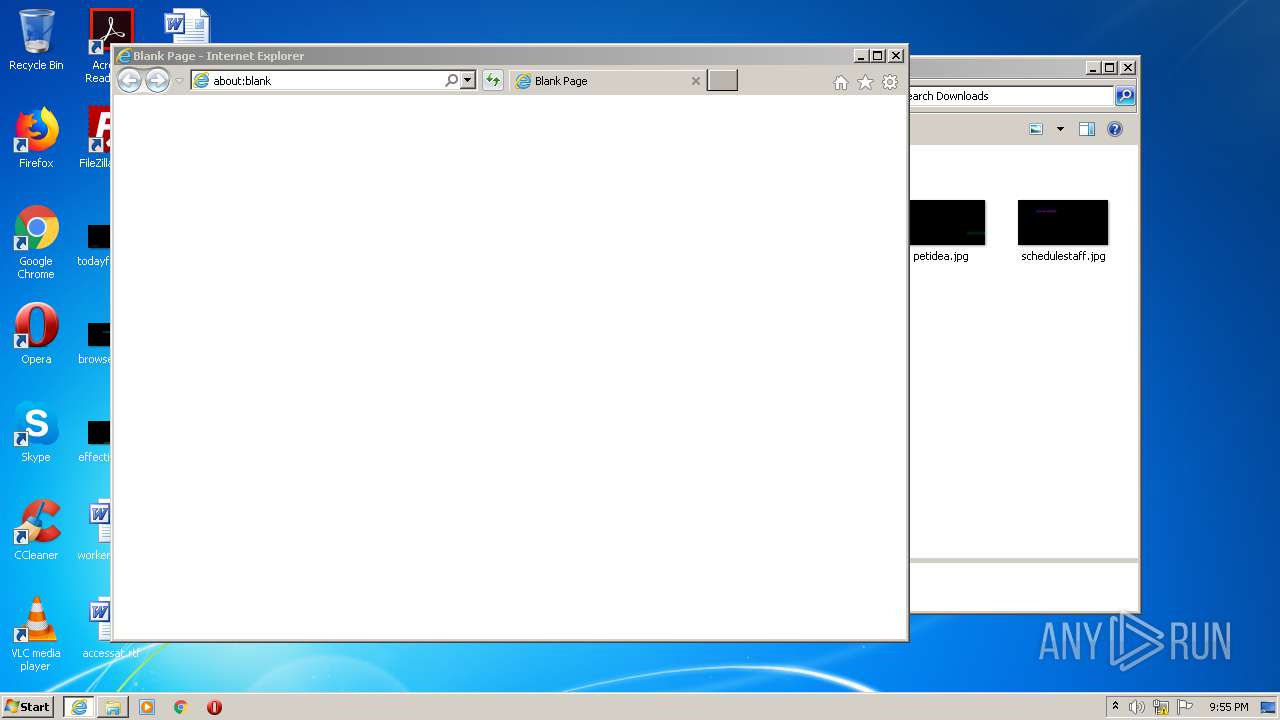Open Firefox desktop shortcut
1280x720 pixels.
[x=36, y=138]
